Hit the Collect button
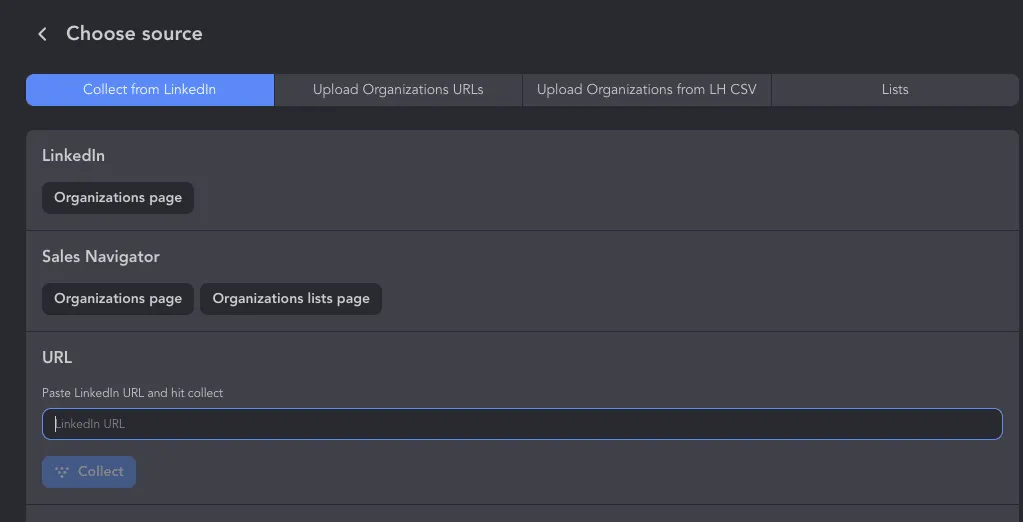 click(89, 472)
